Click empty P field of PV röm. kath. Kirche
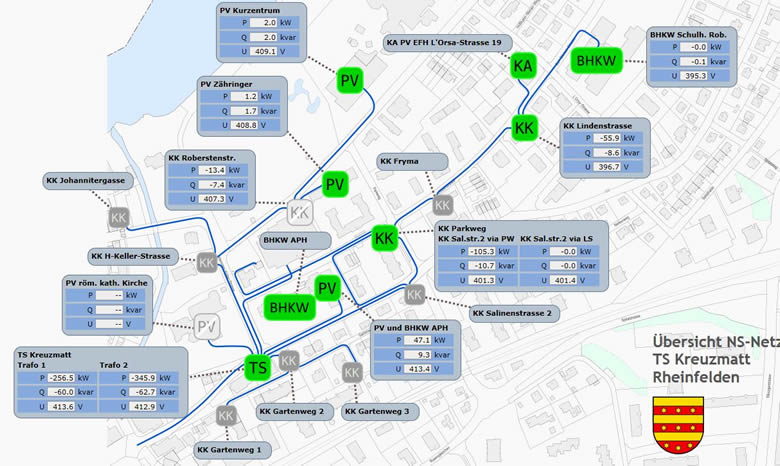 point(109,295)
